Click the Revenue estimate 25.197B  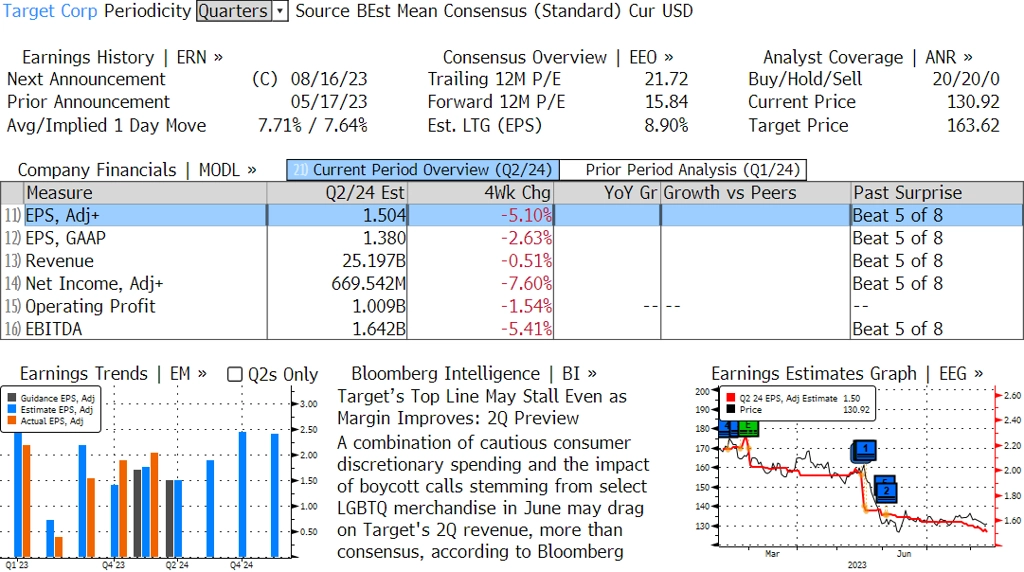[x=374, y=261]
